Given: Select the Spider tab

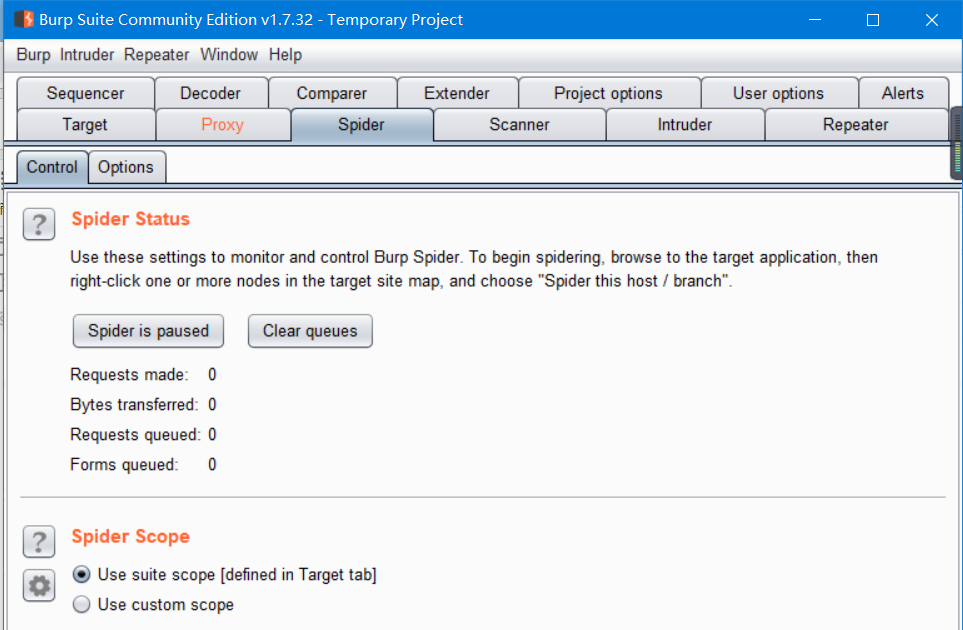Looking at the screenshot, I should 361,125.
